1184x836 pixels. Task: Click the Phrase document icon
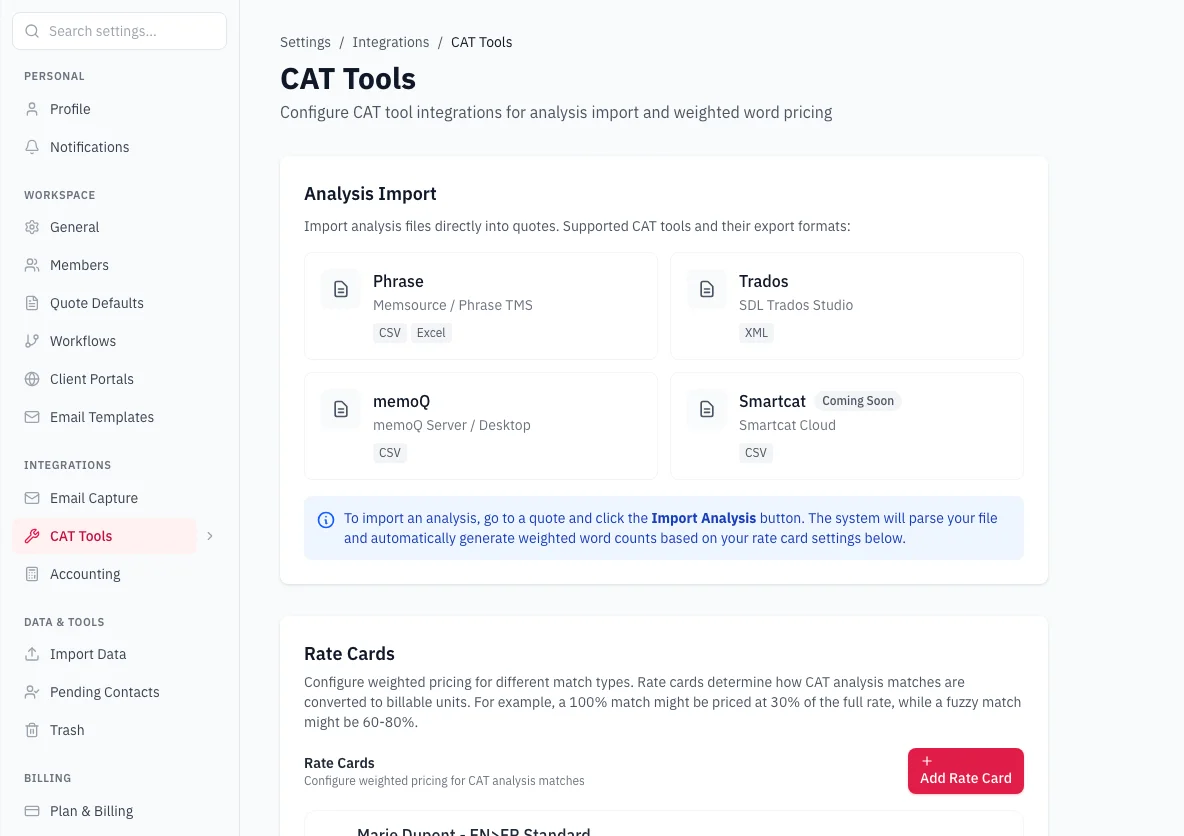point(340,288)
